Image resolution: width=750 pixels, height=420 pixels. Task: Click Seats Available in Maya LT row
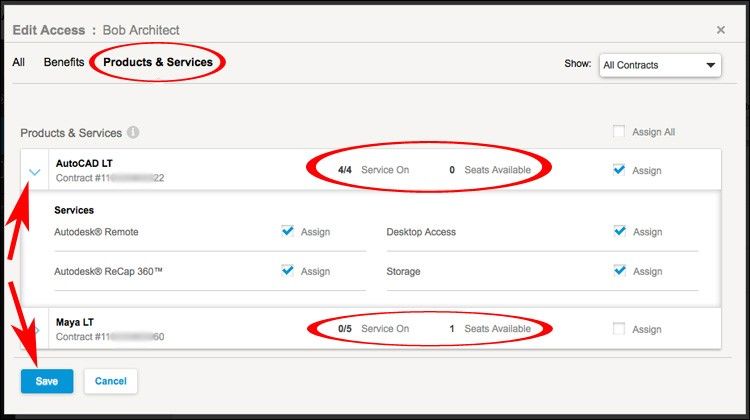pyautogui.click(x=497, y=329)
